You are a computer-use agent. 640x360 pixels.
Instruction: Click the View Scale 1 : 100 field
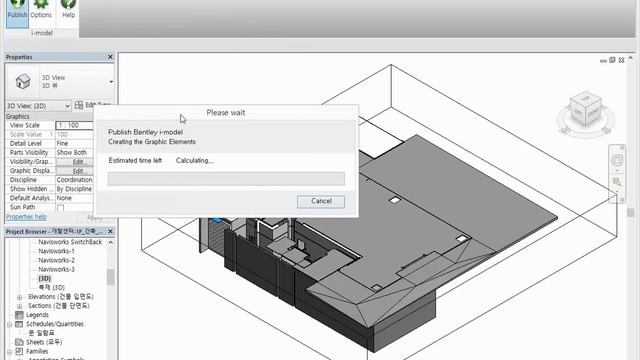coord(75,125)
